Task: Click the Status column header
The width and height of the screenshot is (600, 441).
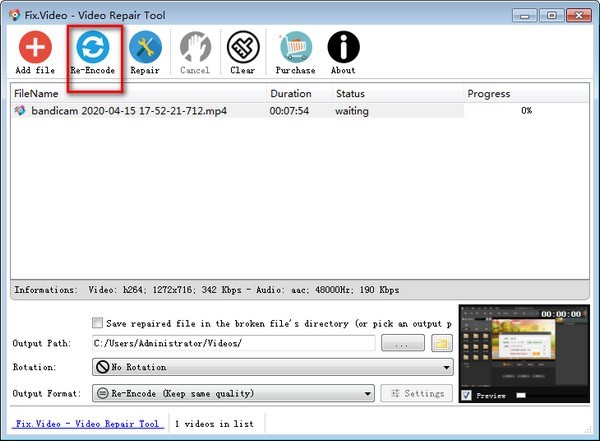Action: pyautogui.click(x=398, y=93)
